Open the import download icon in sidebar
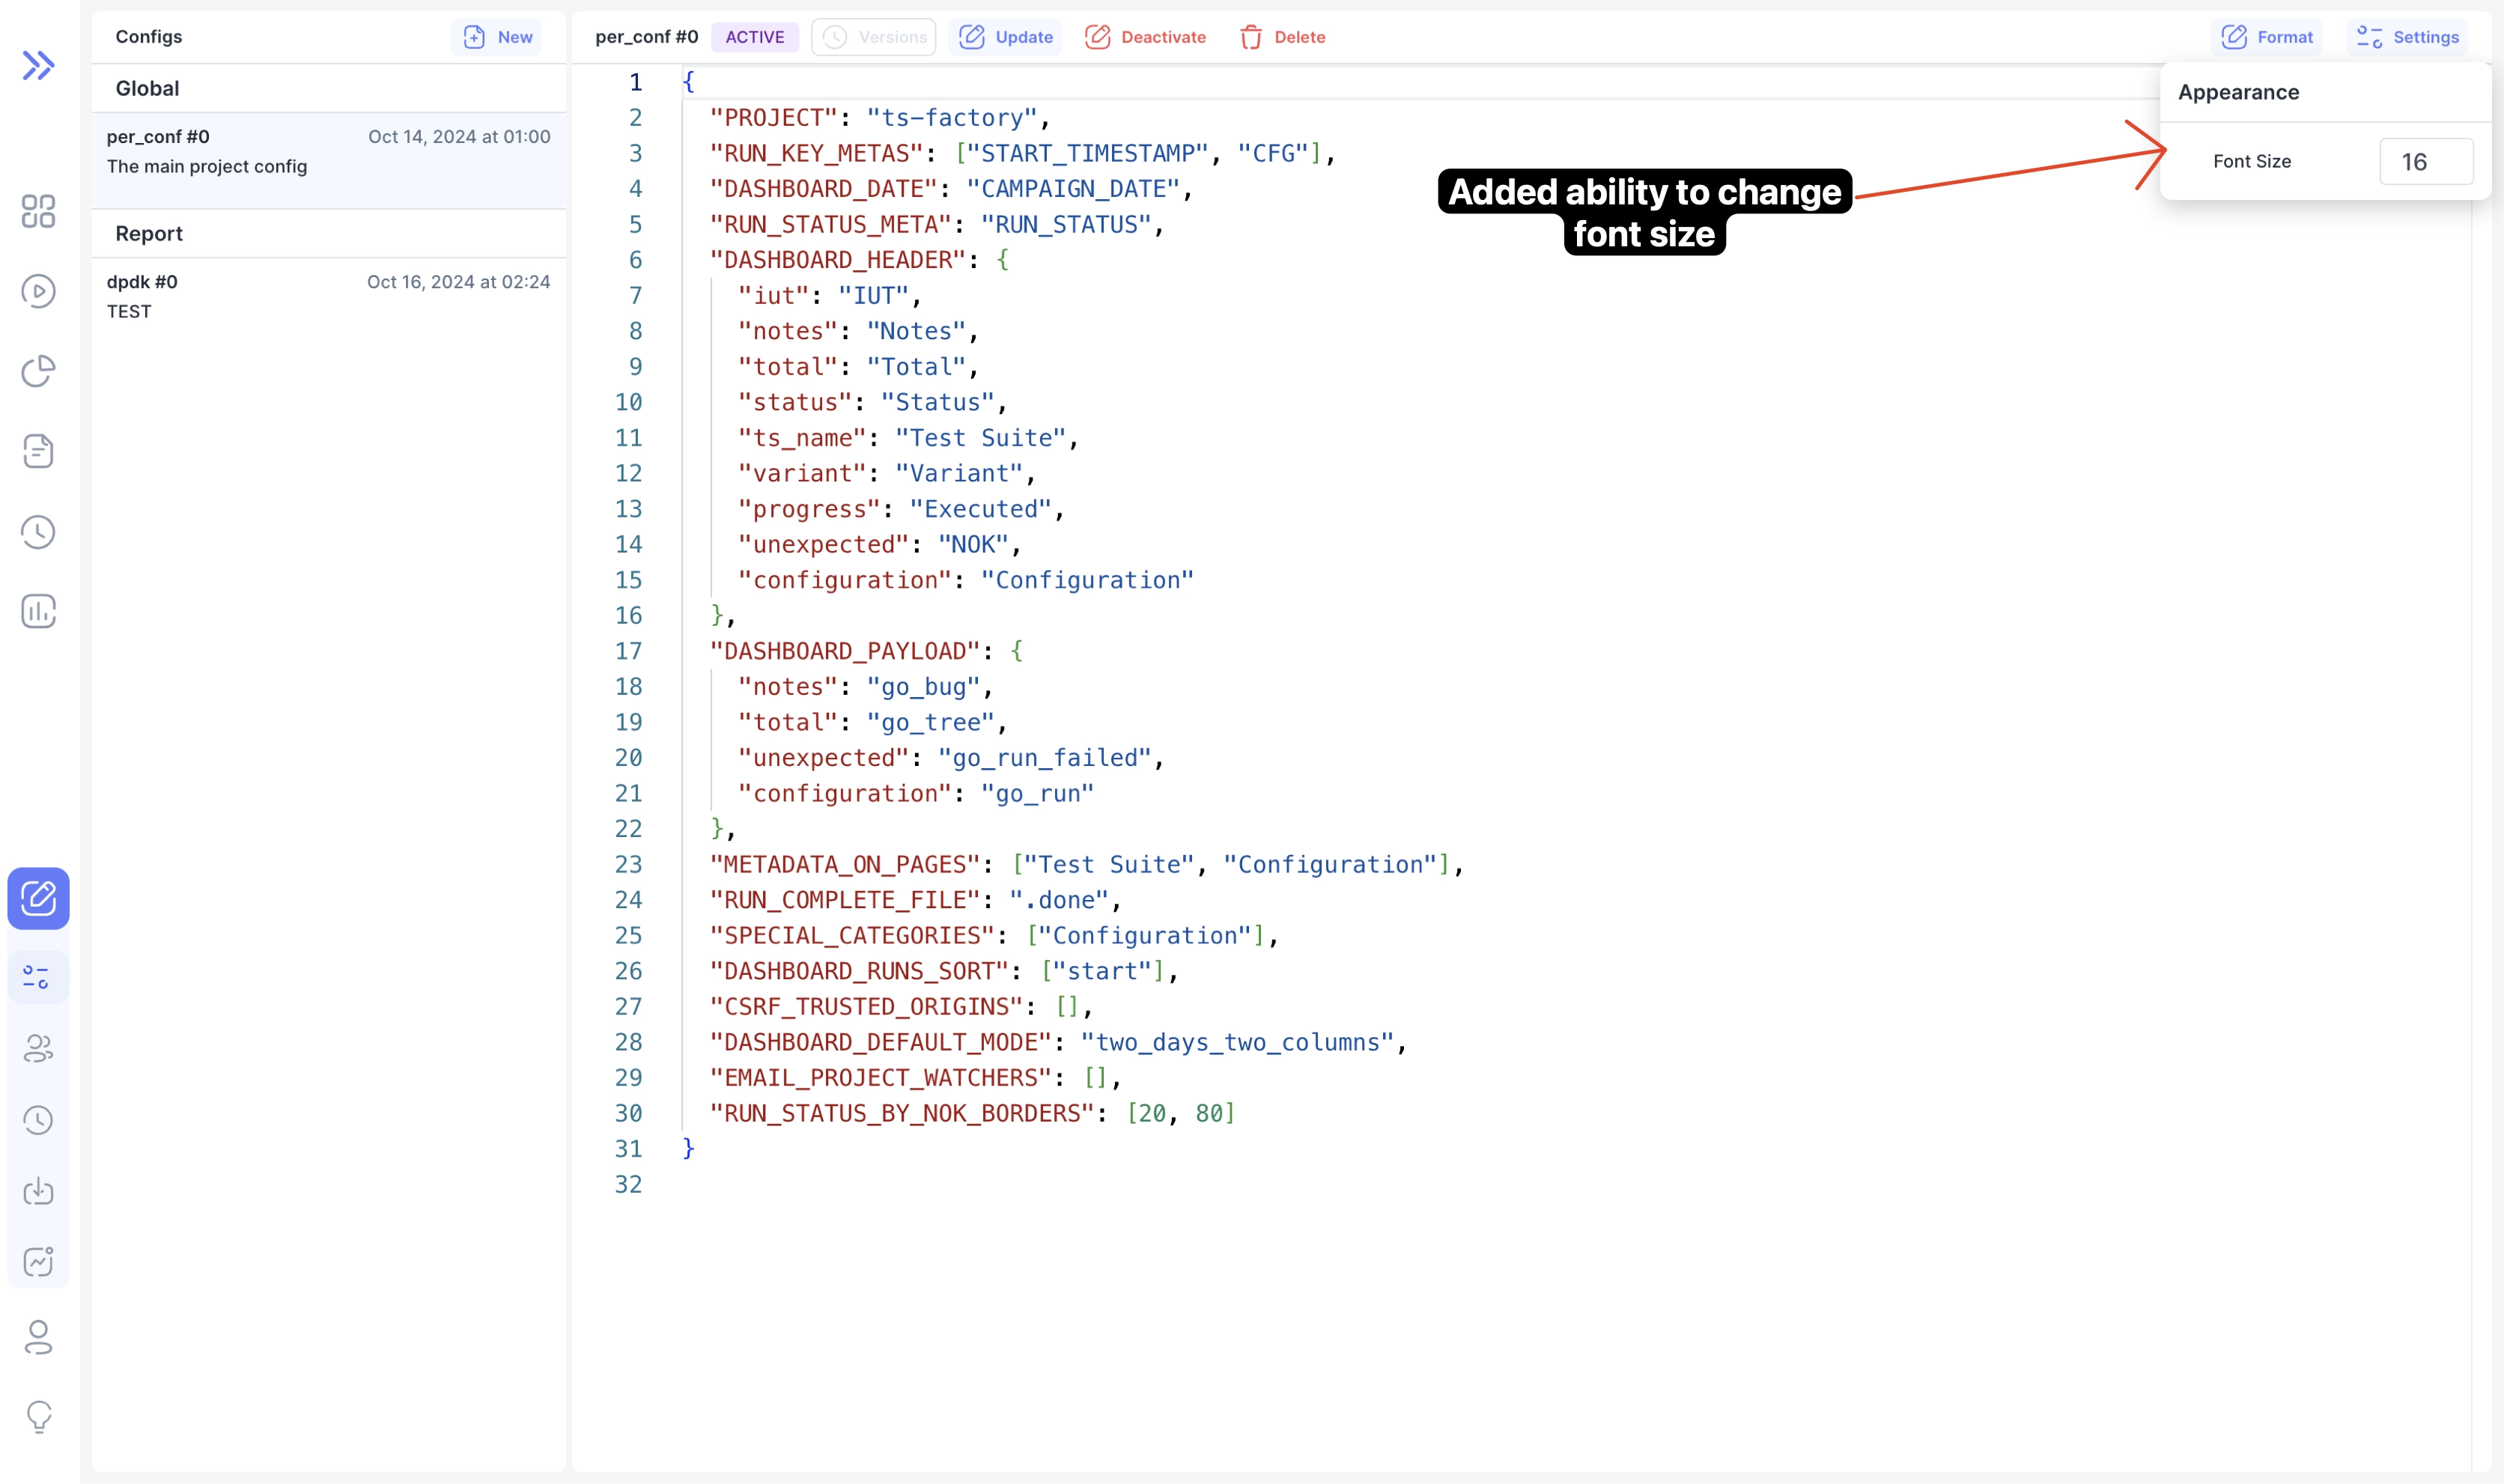The height and width of the screenshot is (1484, 2504). tap(38, 1190)
